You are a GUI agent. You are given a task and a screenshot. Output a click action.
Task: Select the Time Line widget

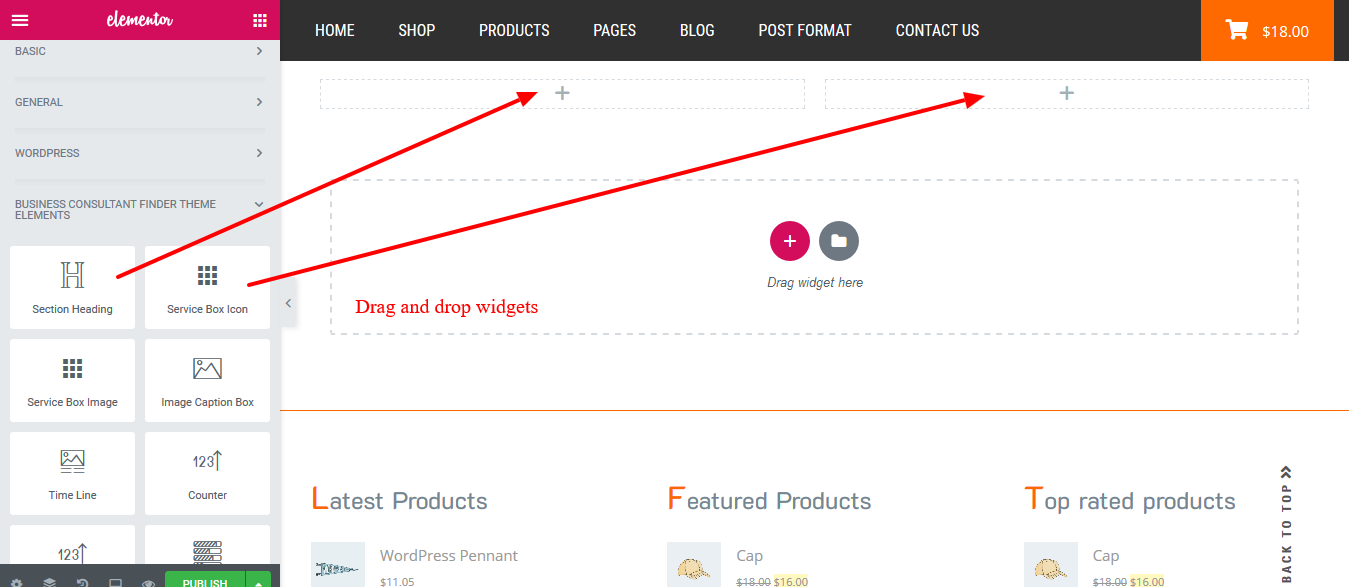coord(72,473)
